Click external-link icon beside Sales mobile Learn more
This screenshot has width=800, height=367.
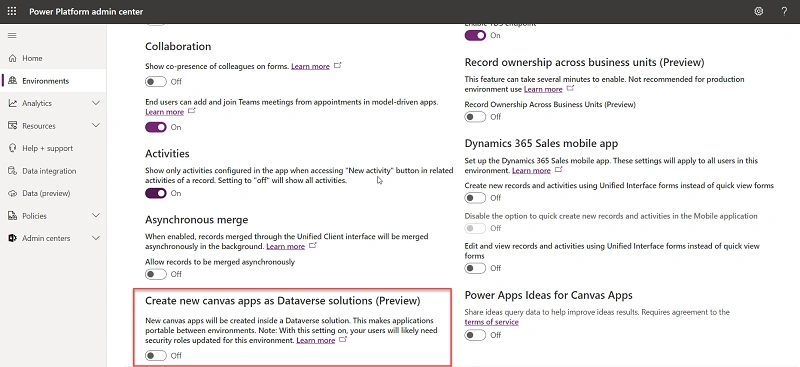(559, 169)
